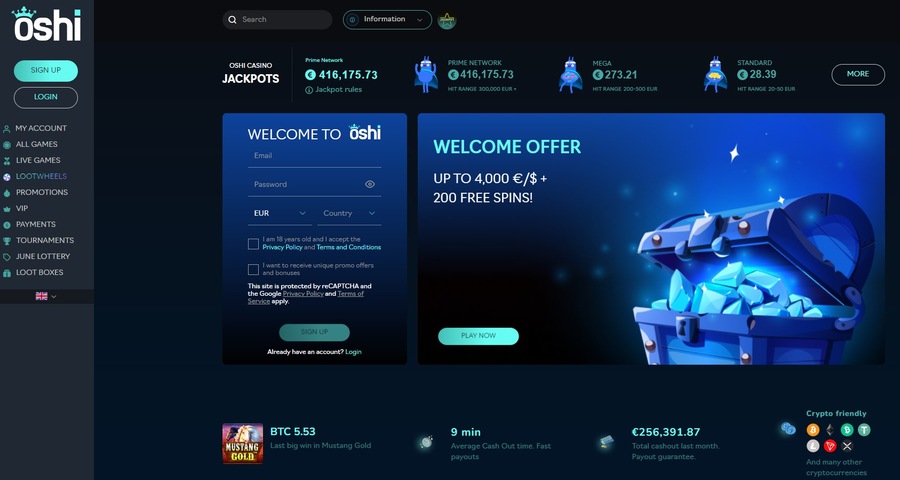This screenshot has width=900, height=480.
Task: Show password with the eye icon
Action: [x=370, y=184]
